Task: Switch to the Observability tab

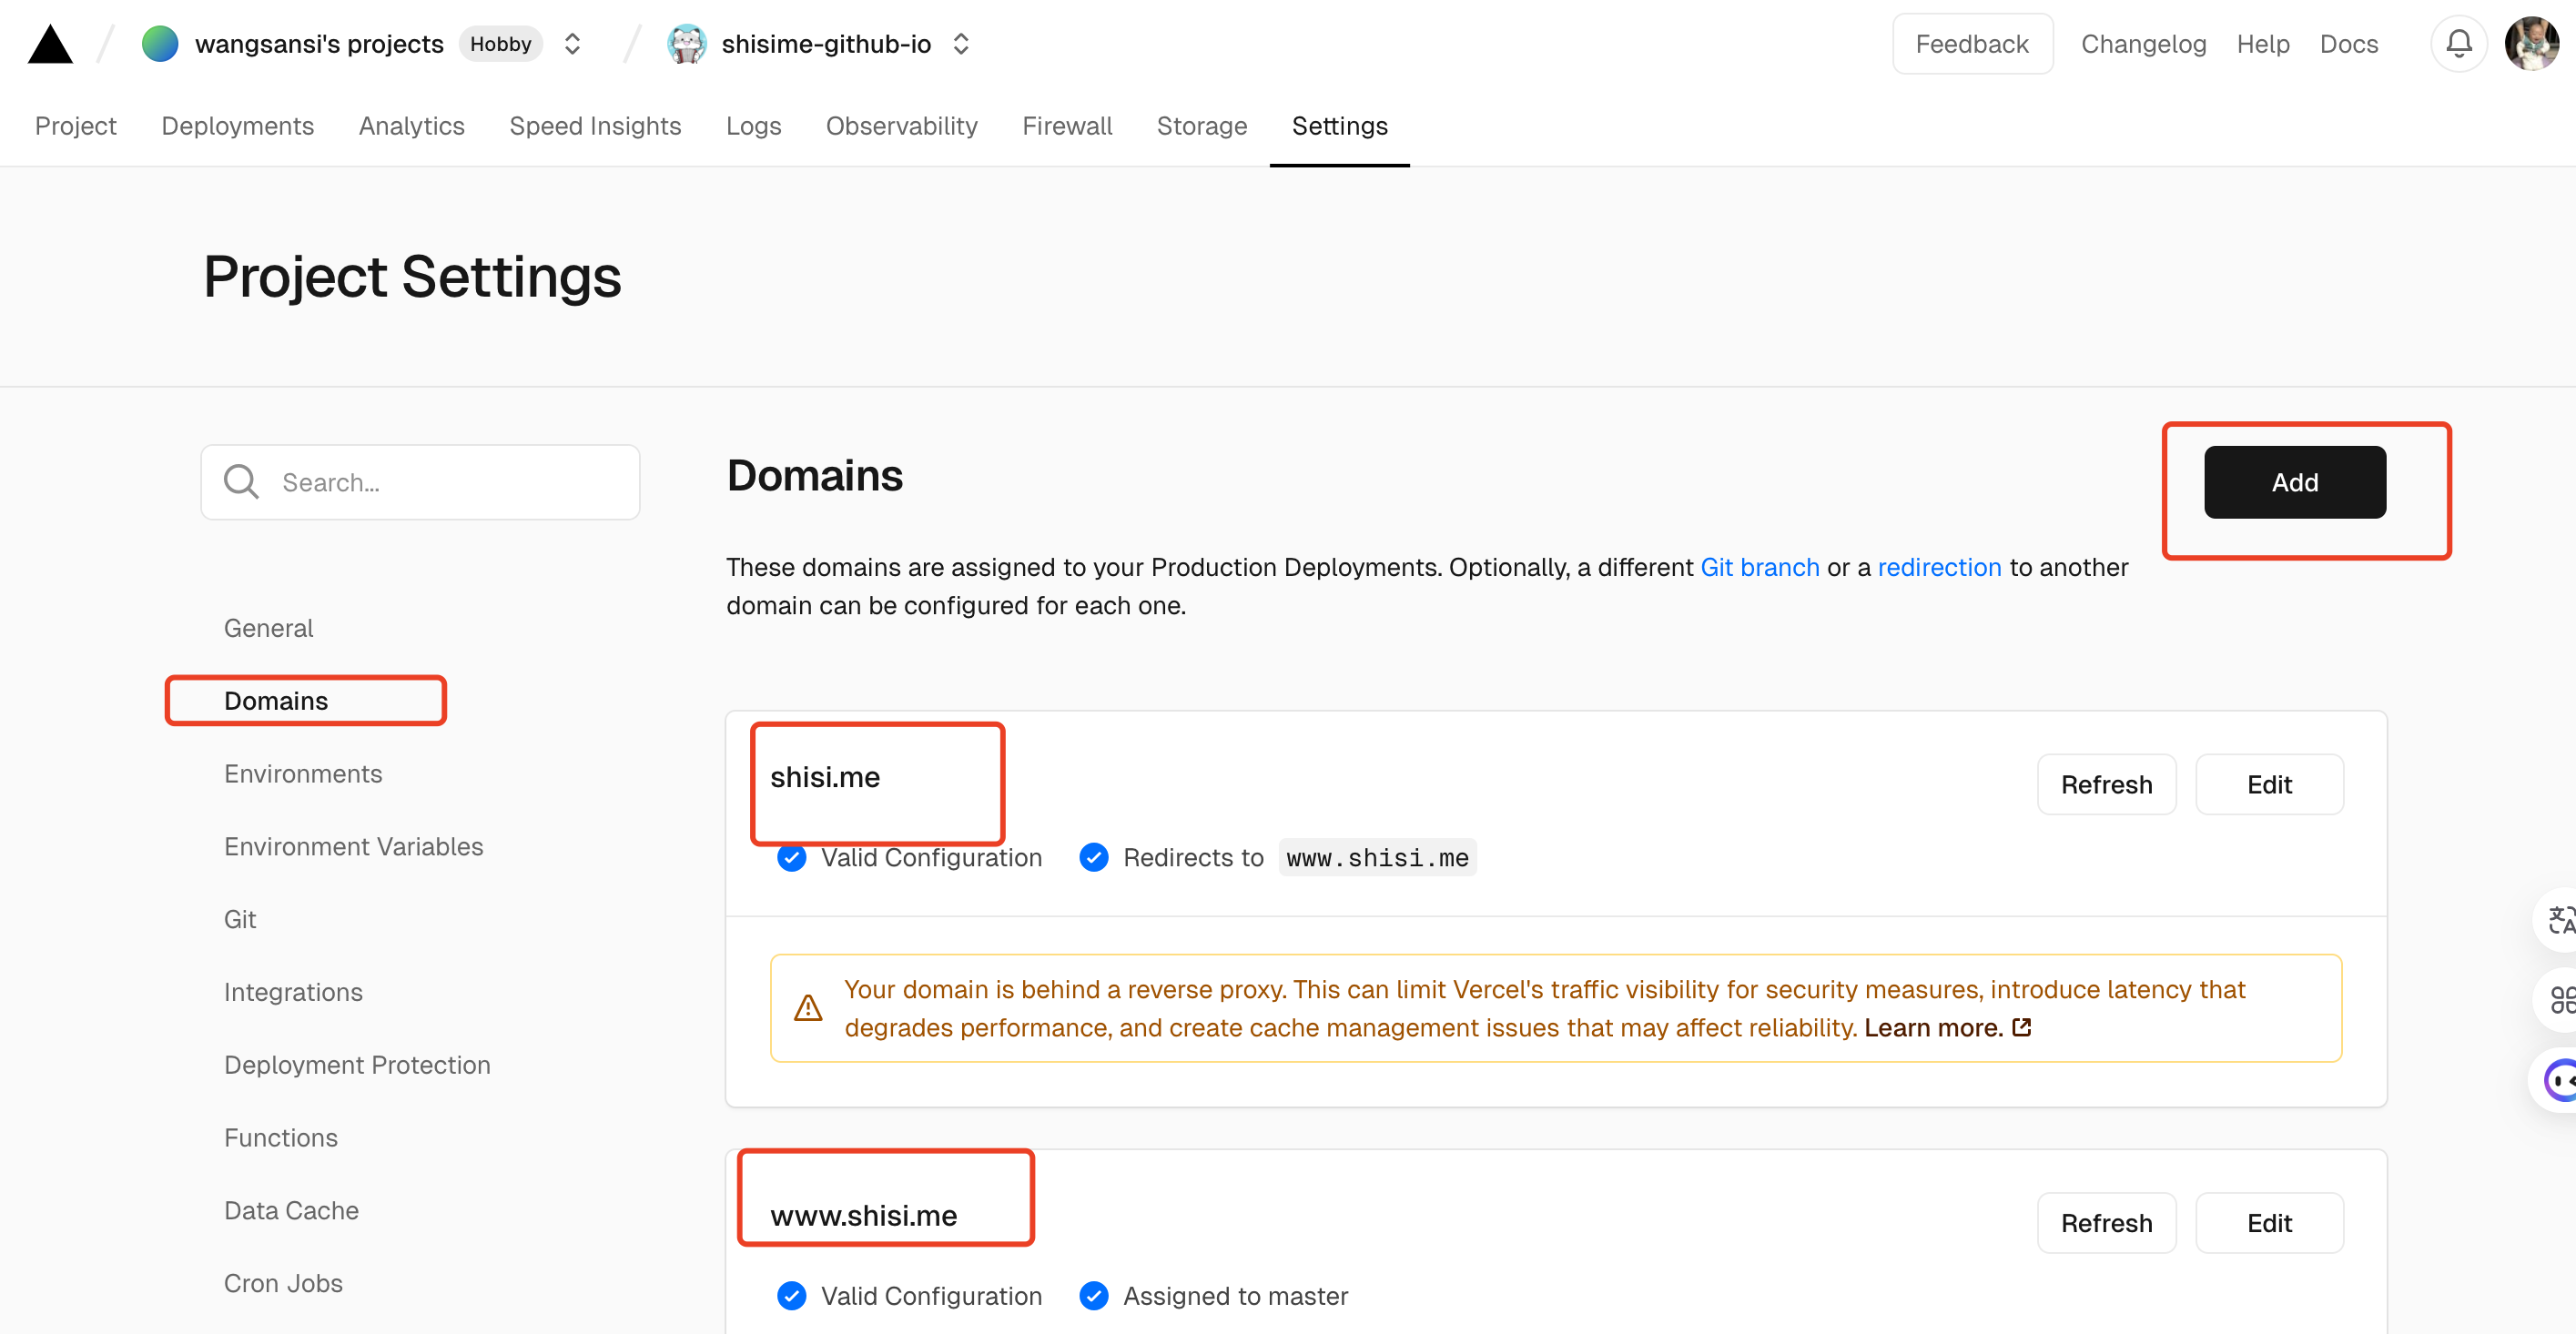Action: coord(901,126)
